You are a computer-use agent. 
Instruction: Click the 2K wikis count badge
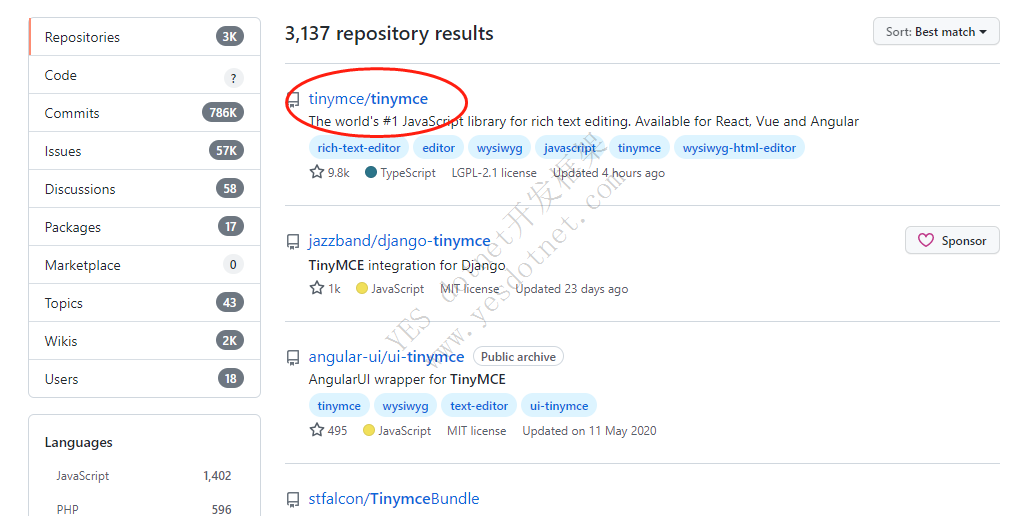tap(229, 340)
